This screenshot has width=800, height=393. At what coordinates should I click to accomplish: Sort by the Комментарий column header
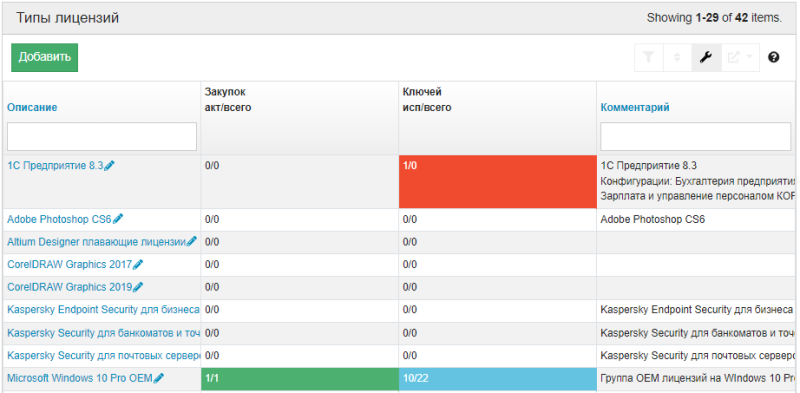(x=635, y=107)
